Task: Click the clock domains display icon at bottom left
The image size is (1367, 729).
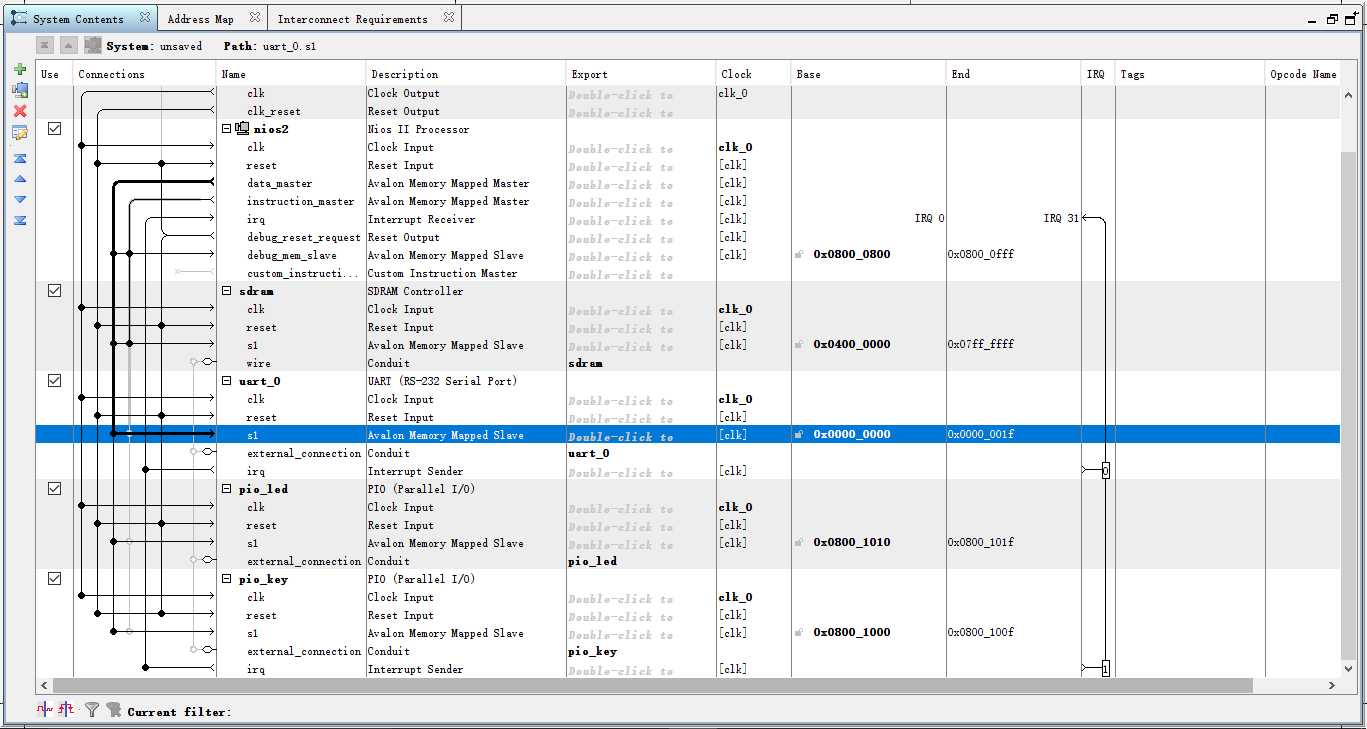Action: [45, 709]
